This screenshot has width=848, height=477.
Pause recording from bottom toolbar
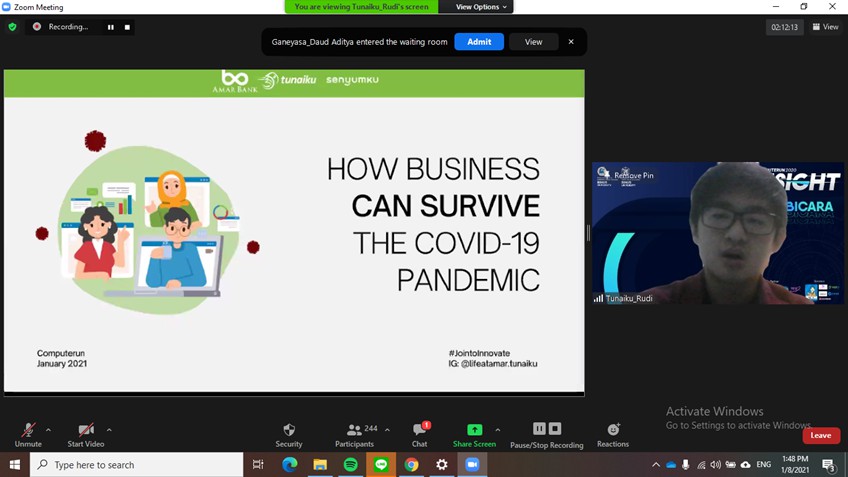tap(539, 429)
